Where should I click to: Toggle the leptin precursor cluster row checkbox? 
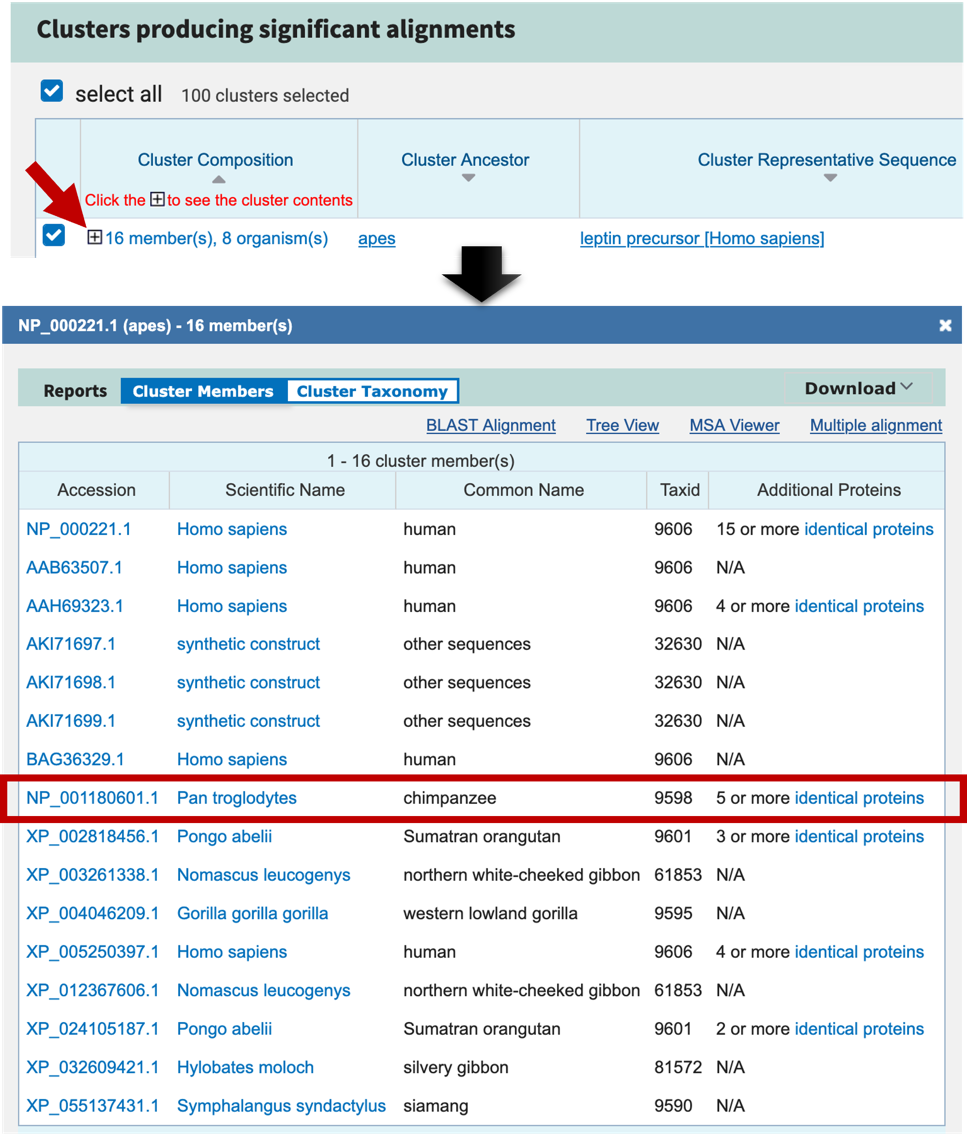[x=54, y=236]
